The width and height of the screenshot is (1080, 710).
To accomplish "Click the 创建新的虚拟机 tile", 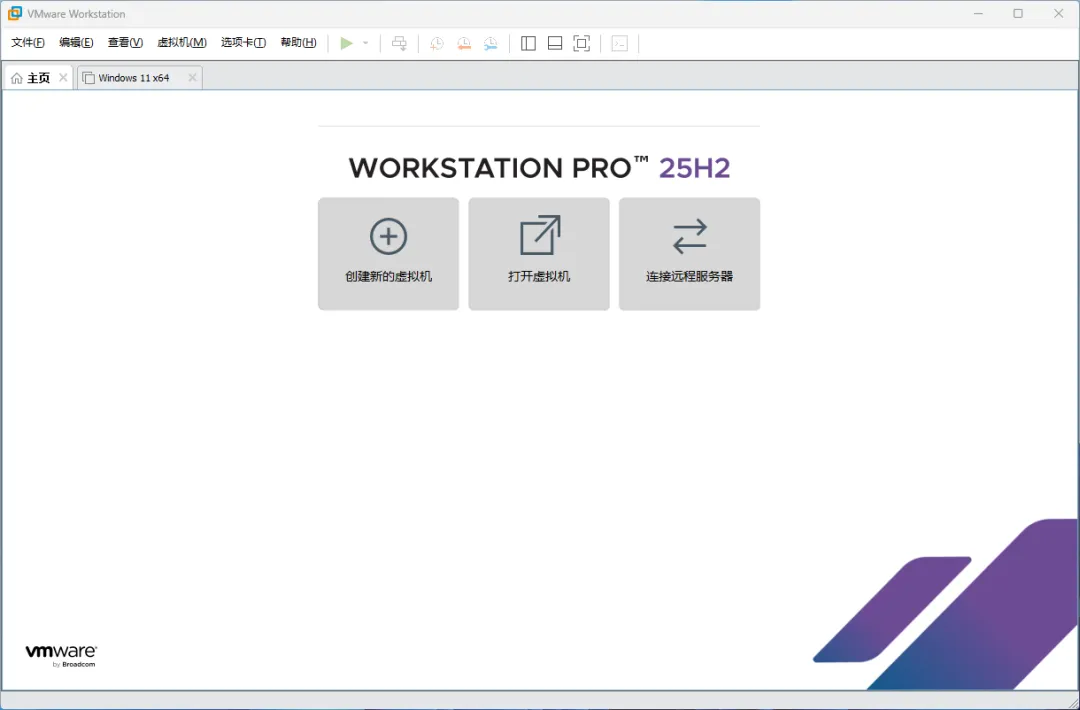I will [388, 254].
